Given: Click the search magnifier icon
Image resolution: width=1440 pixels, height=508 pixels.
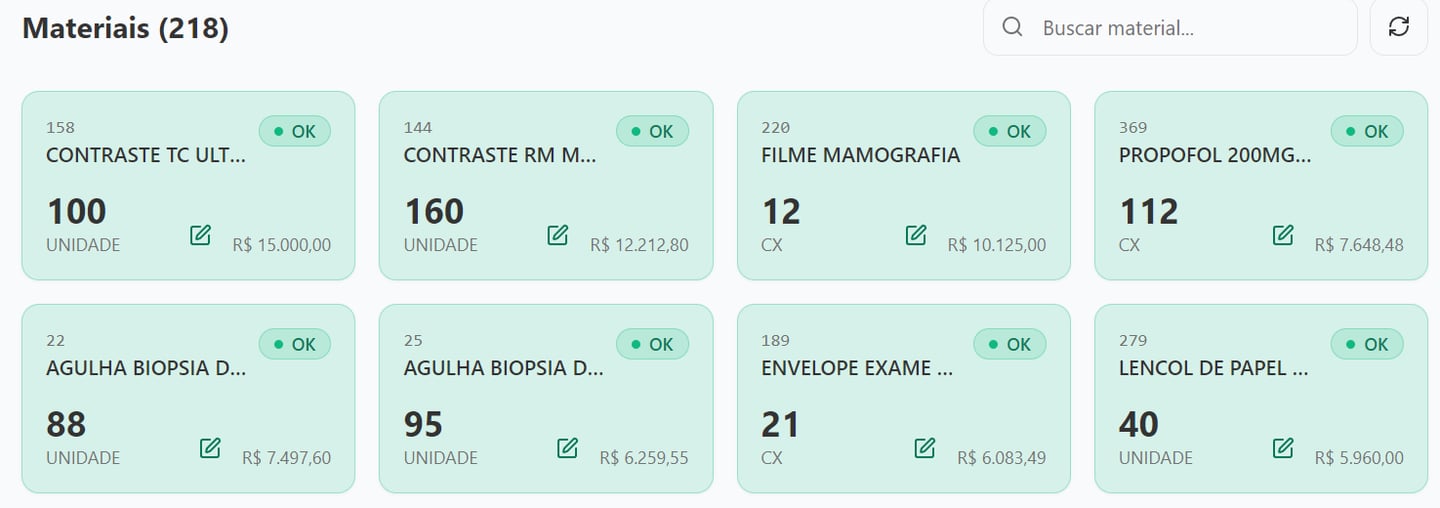Looking at the screenshot, I should (x=1012, y=27).
